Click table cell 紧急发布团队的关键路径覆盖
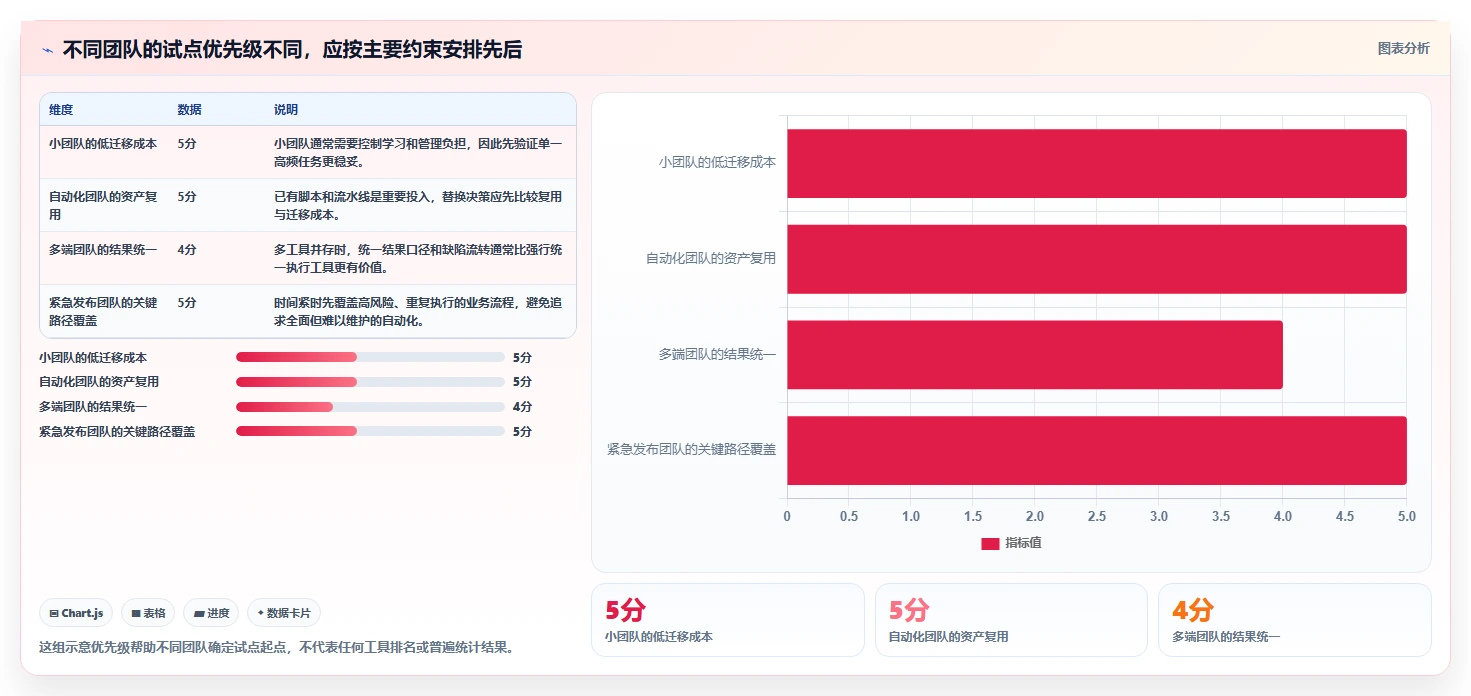Screen dimensions: 1471x696 tap(103, 311)
